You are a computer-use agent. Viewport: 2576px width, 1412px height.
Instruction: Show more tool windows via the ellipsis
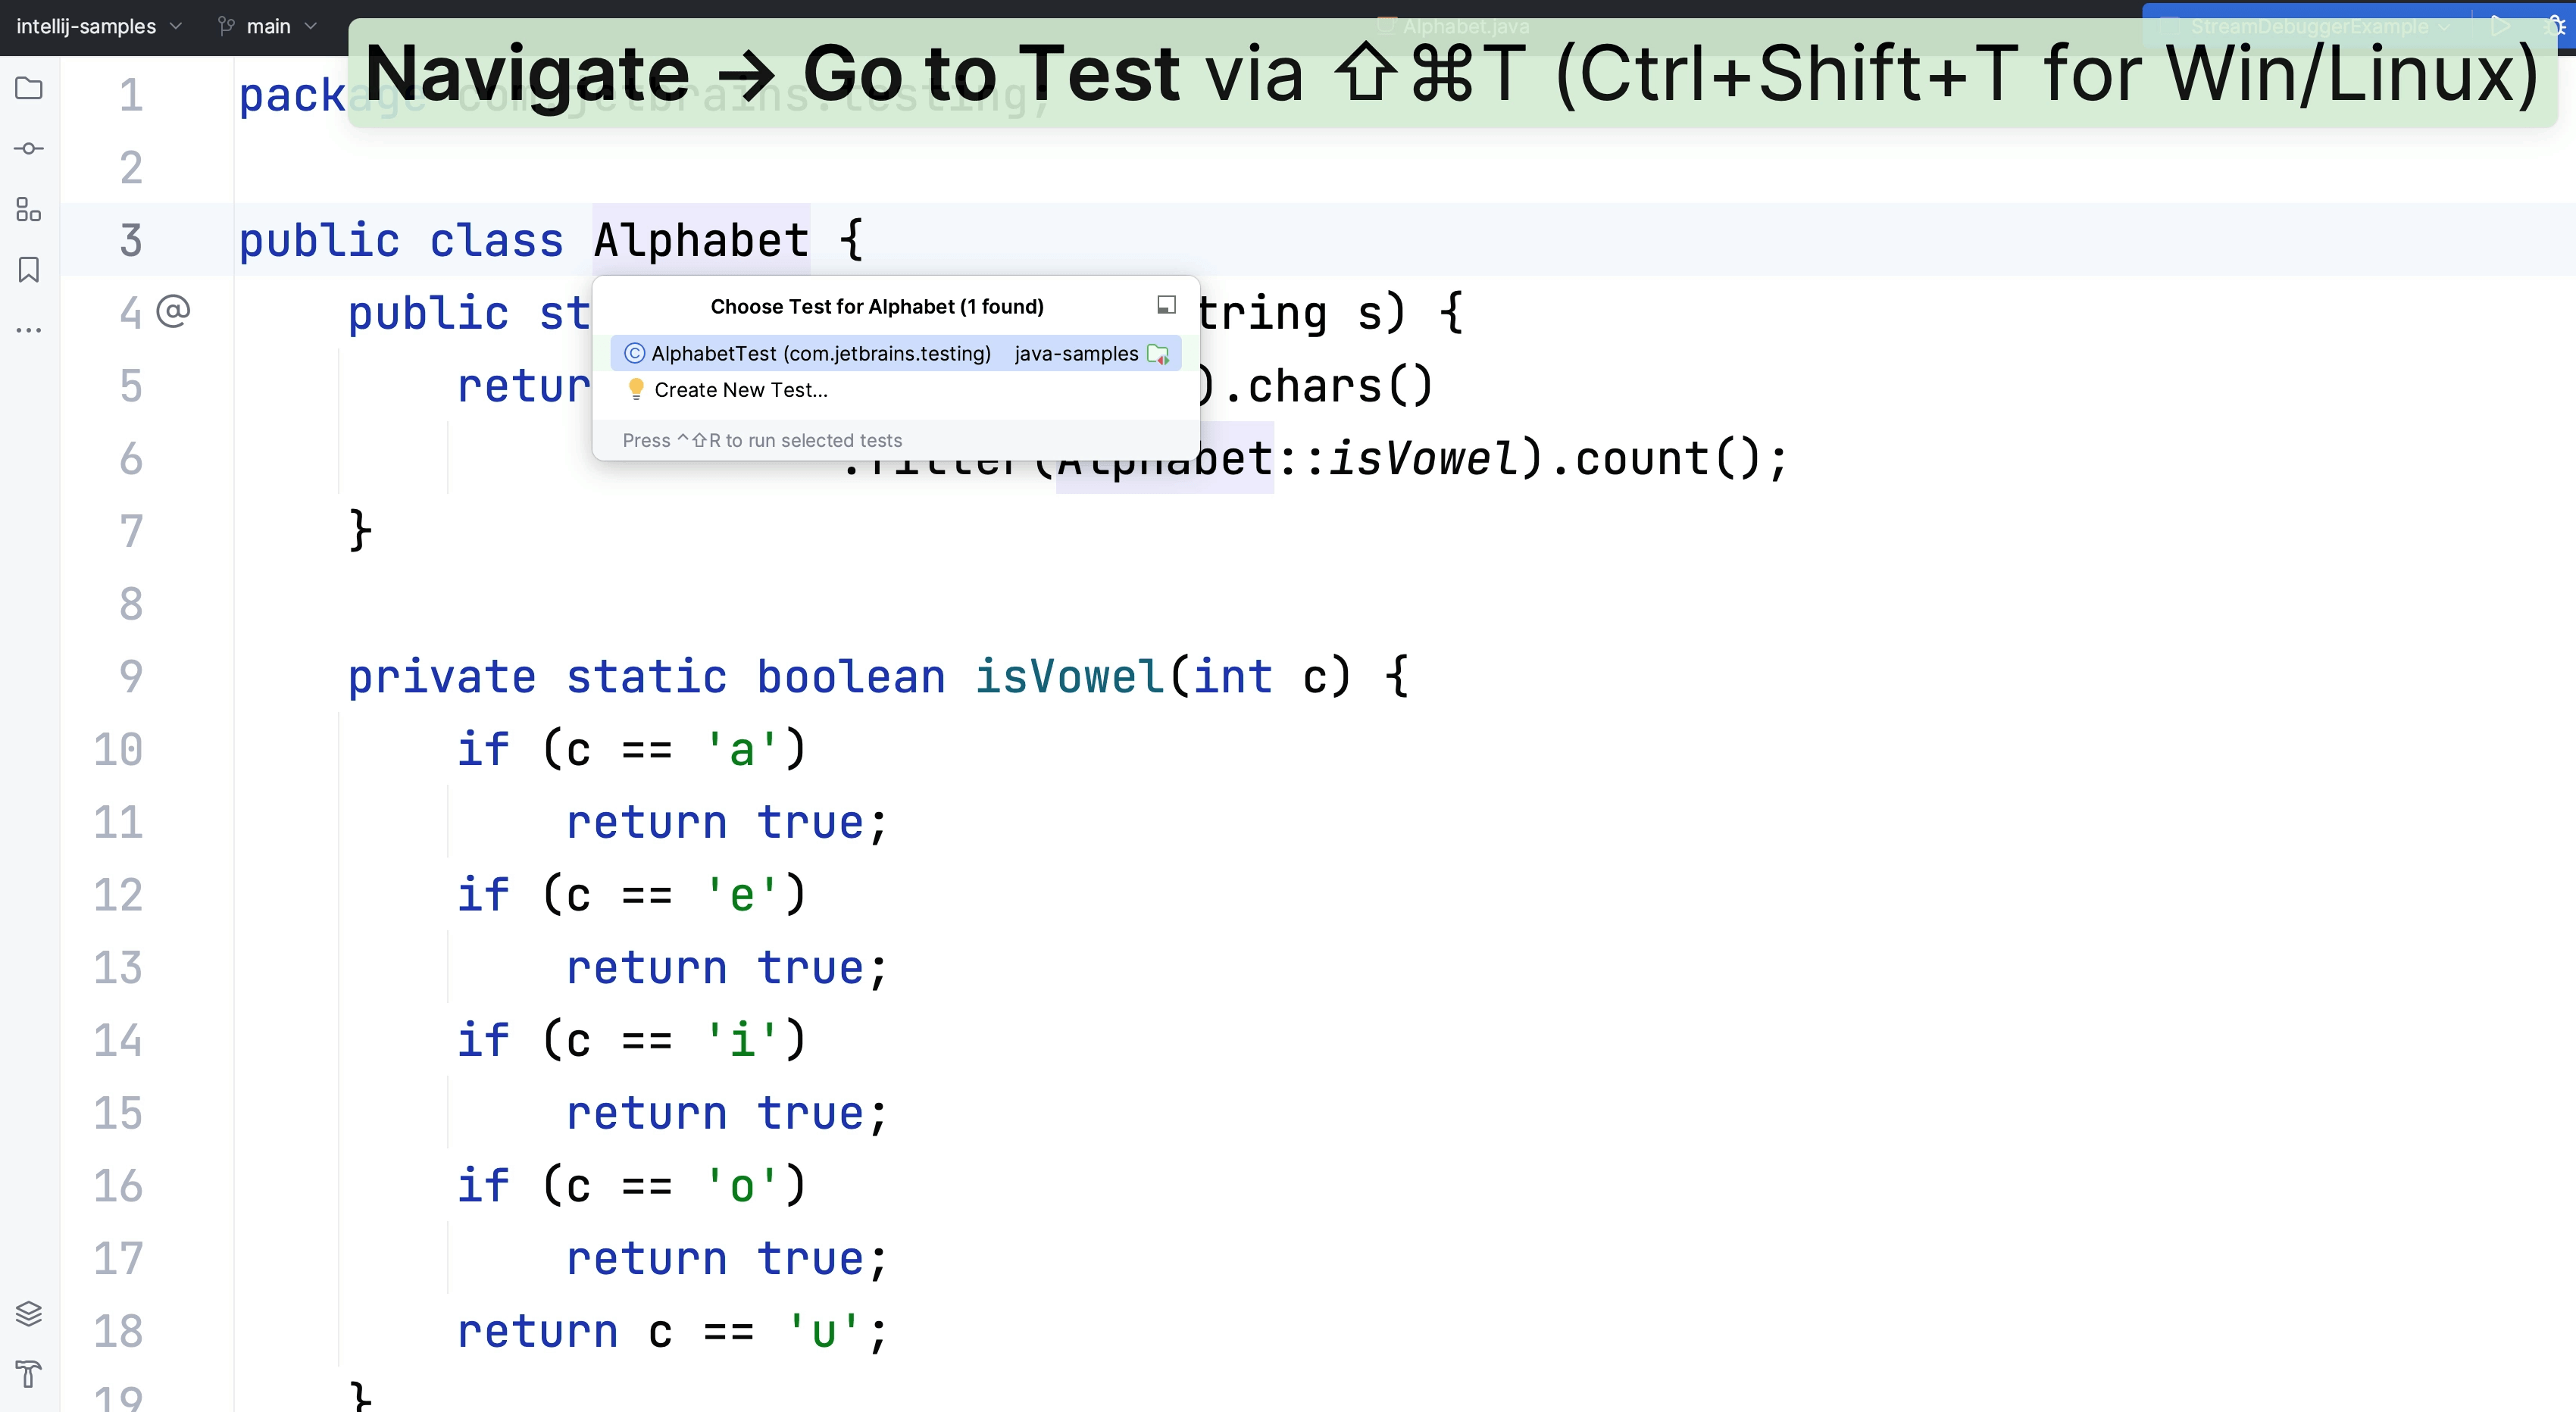[29, 330]
